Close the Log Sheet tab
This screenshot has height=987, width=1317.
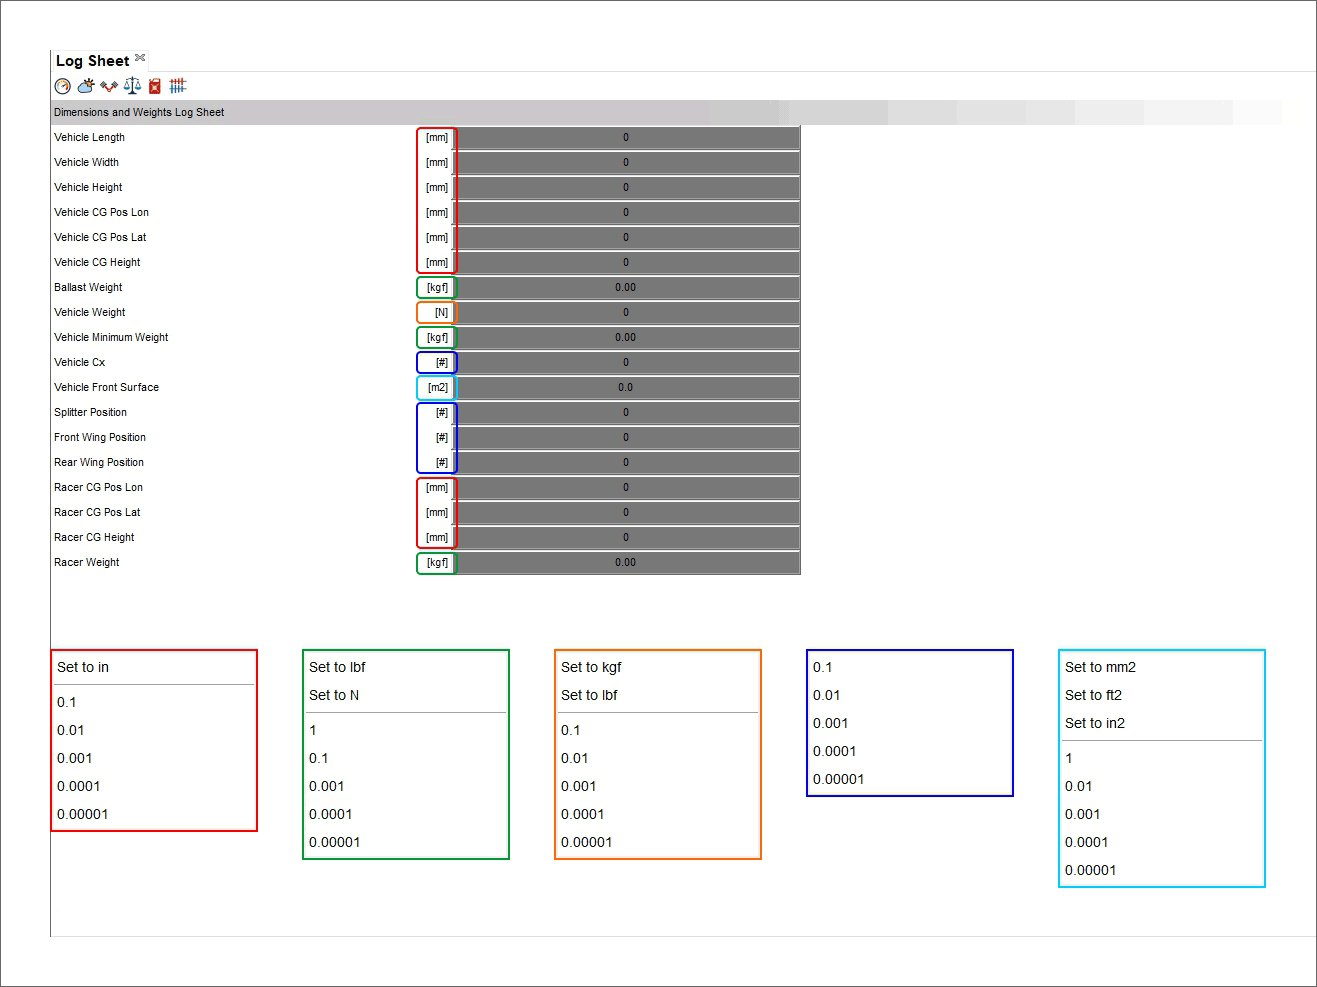(x=140, y=58)
